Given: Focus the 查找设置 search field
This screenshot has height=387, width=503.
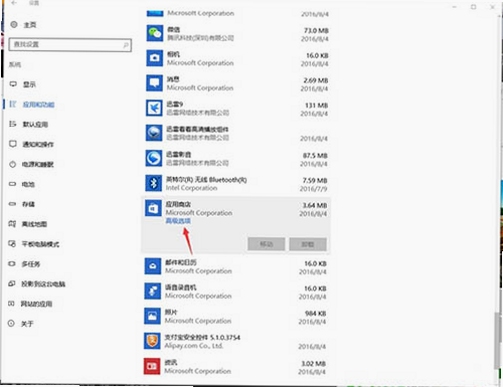Looking at the screenshot, I should [70, 45].
